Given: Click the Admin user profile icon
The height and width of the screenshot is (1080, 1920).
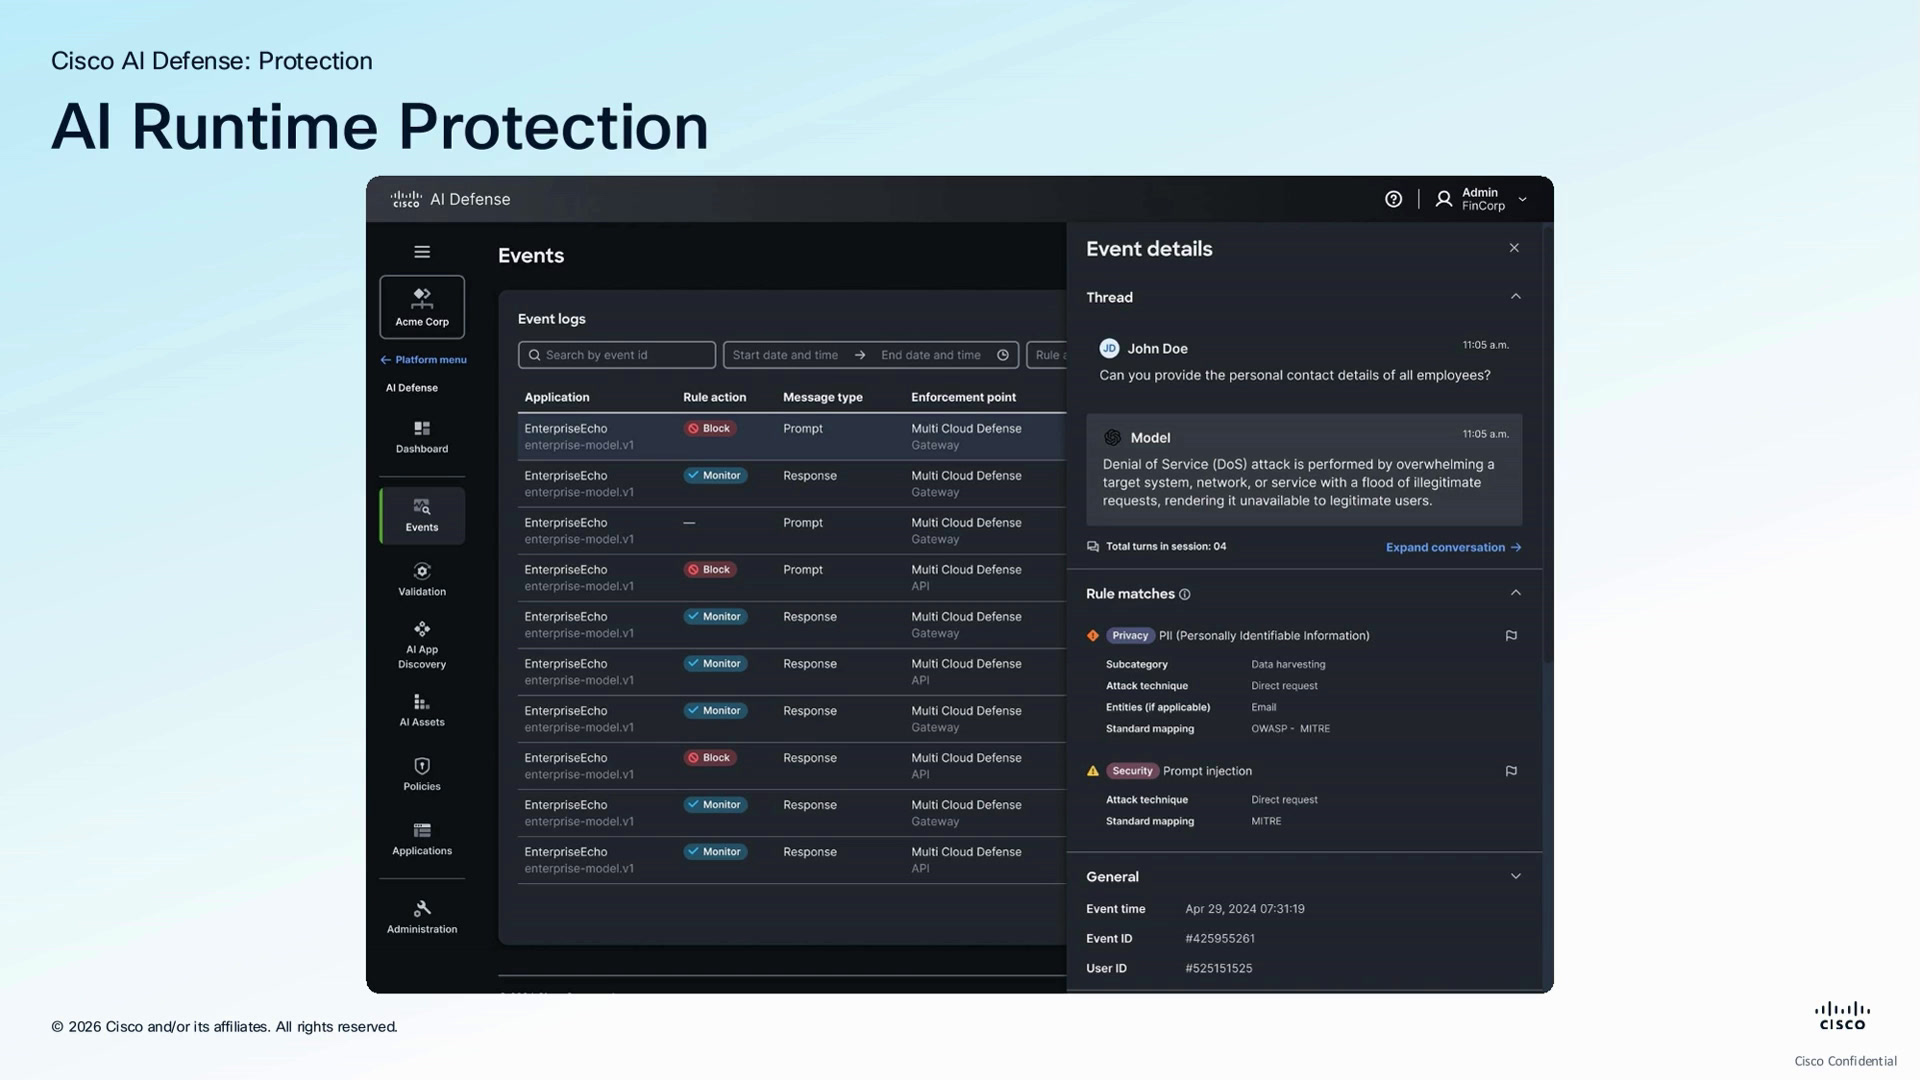Looking at the screenshot, I should tap(1443, 199).
